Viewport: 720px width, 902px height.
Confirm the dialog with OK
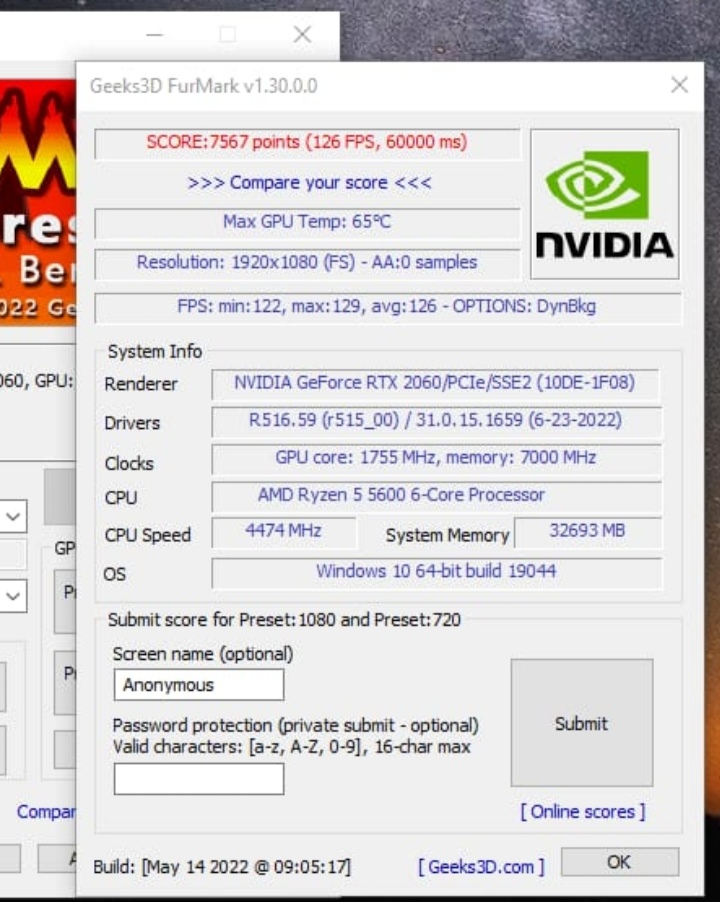click(619, 862)
